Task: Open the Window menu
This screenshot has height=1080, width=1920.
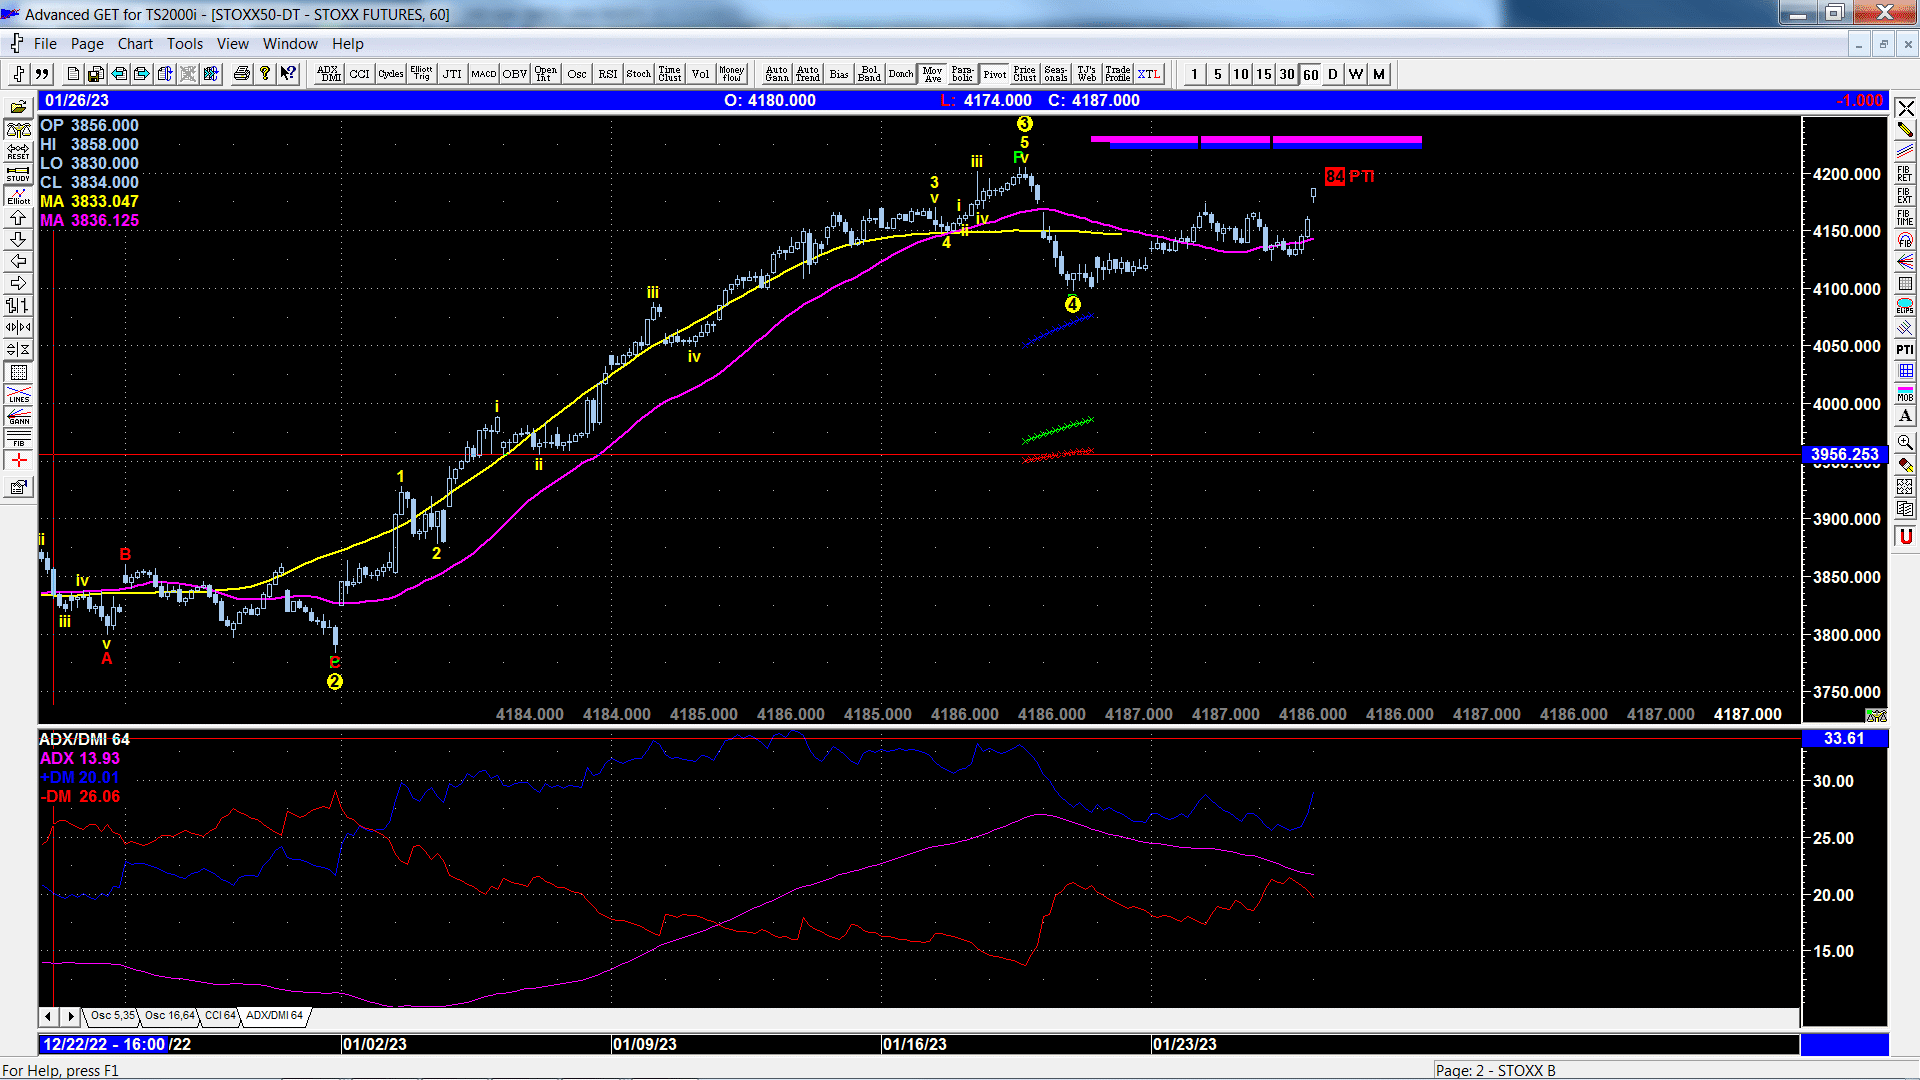Action: pos(290,44)
